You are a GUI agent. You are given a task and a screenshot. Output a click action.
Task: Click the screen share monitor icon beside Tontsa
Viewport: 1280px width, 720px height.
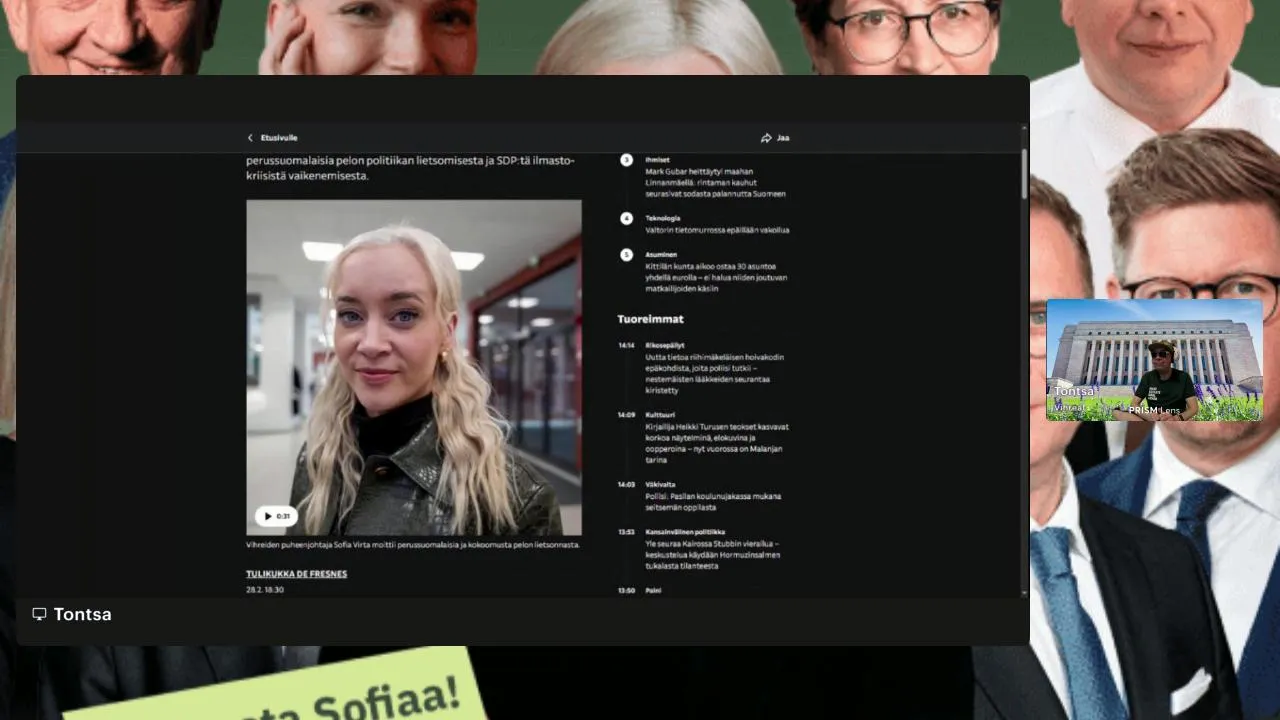pyautogui.click(x=39, y=614)
